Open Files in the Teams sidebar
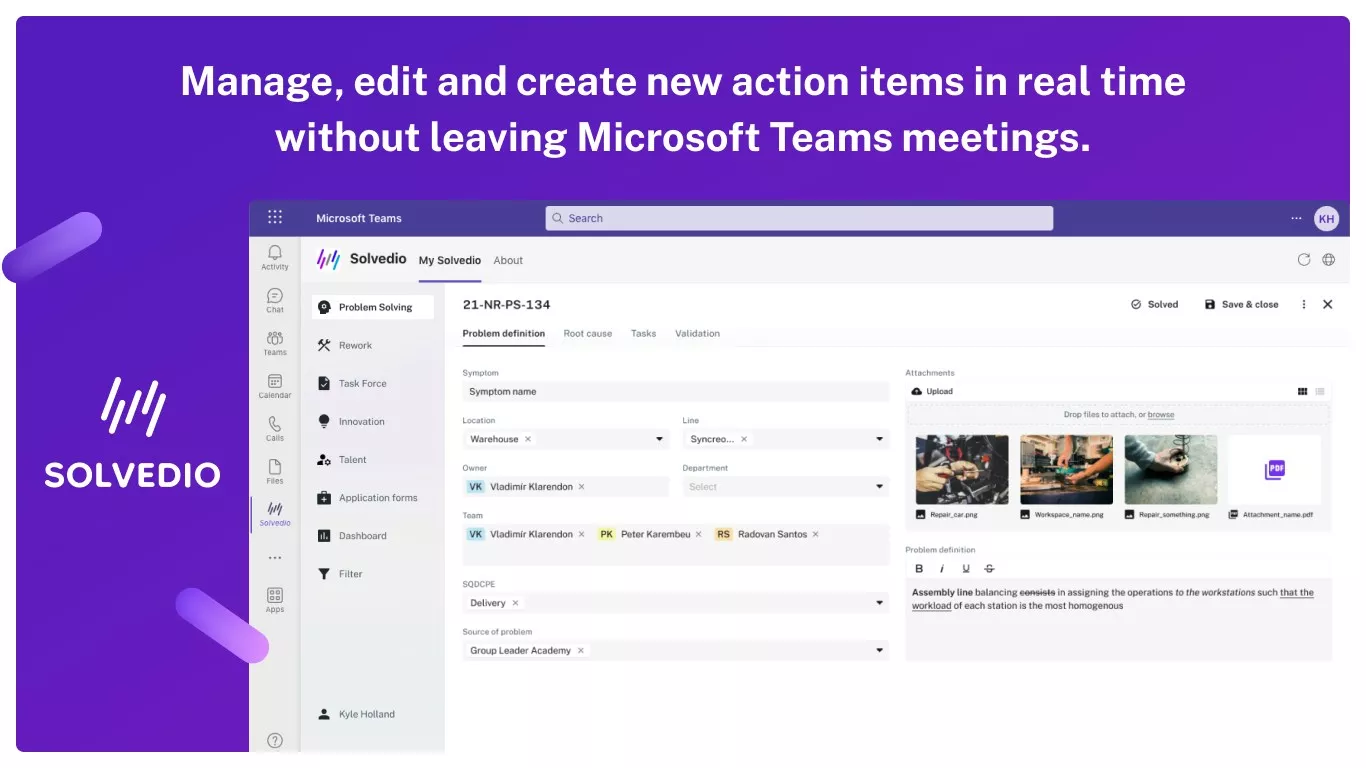The width and height of the screenshot is (1366, 768). [275, 473]
